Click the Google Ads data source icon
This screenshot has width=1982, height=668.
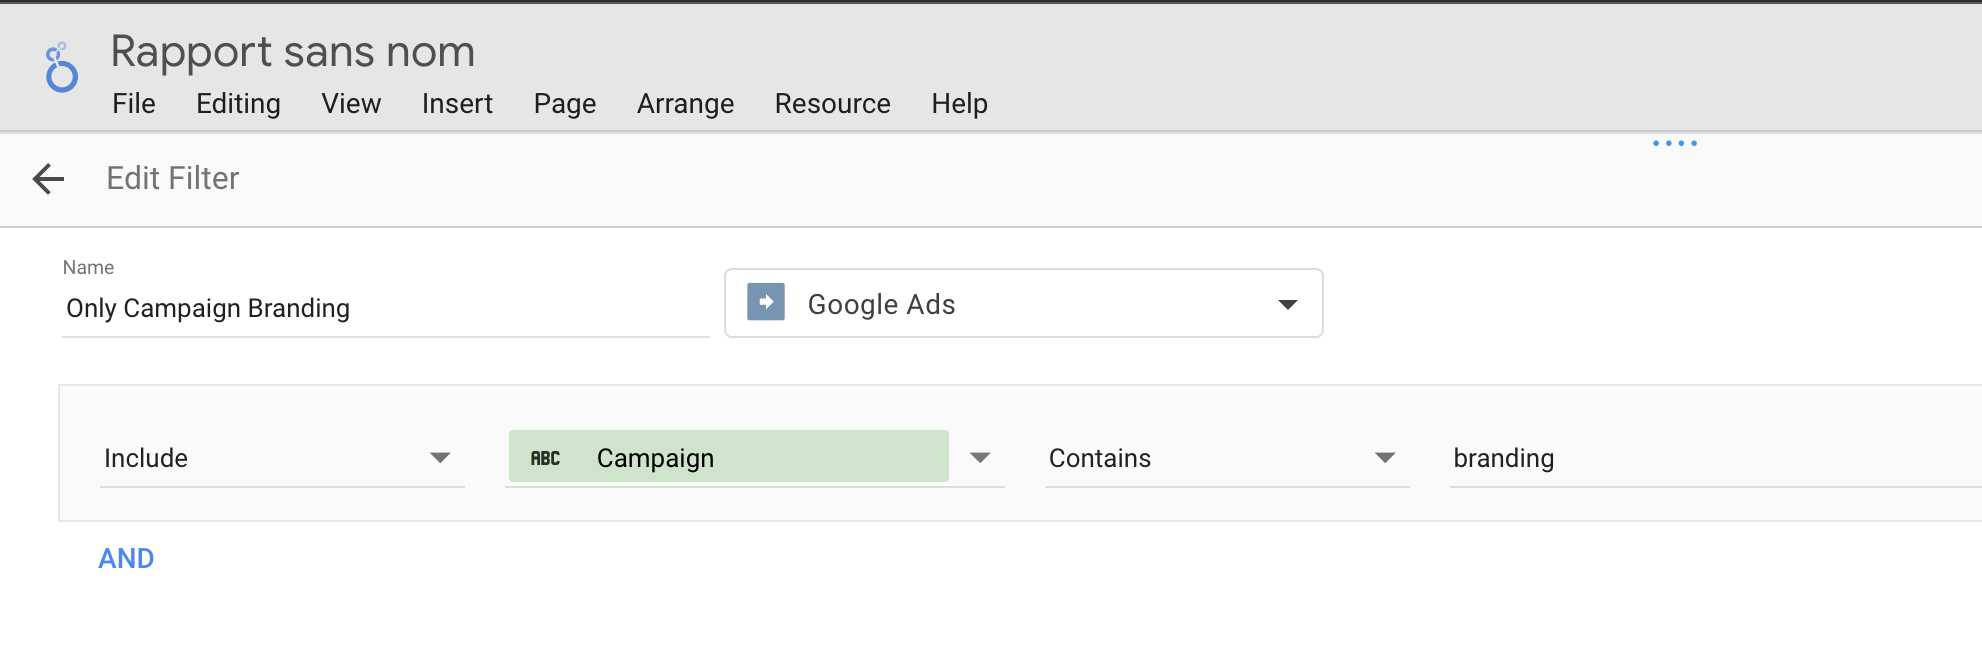[x=766, y=302]
